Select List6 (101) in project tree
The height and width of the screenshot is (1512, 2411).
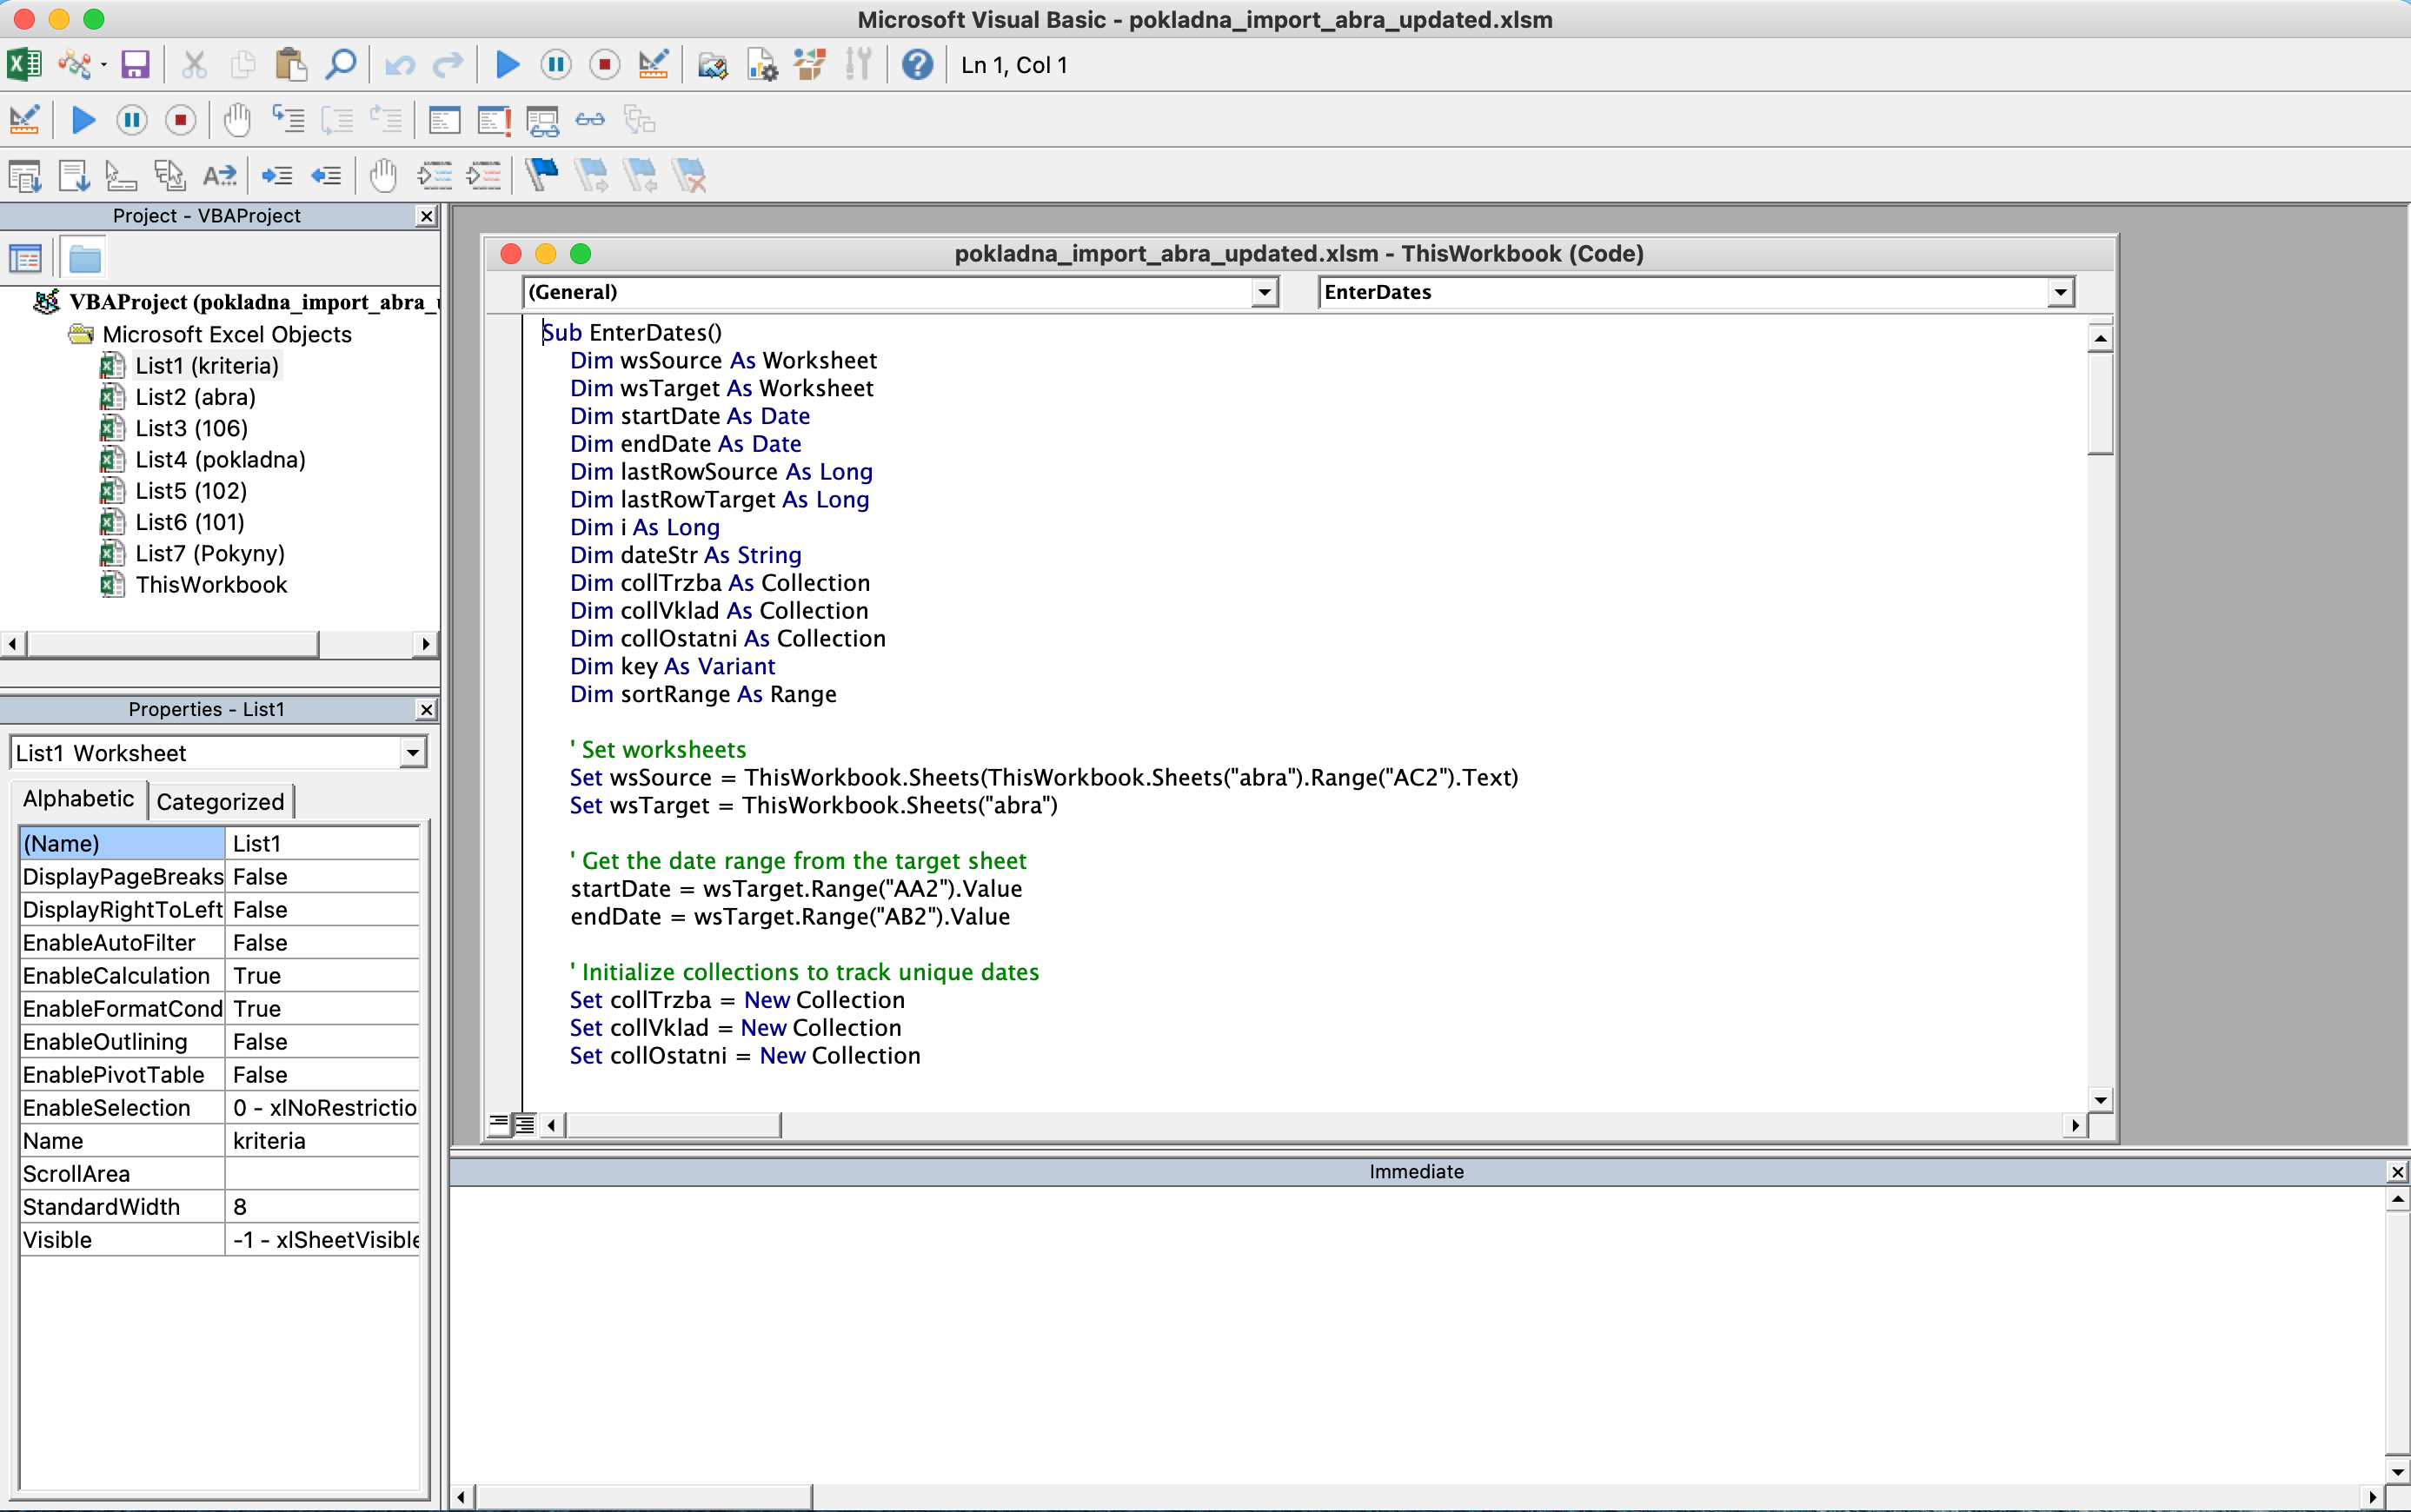190,522
